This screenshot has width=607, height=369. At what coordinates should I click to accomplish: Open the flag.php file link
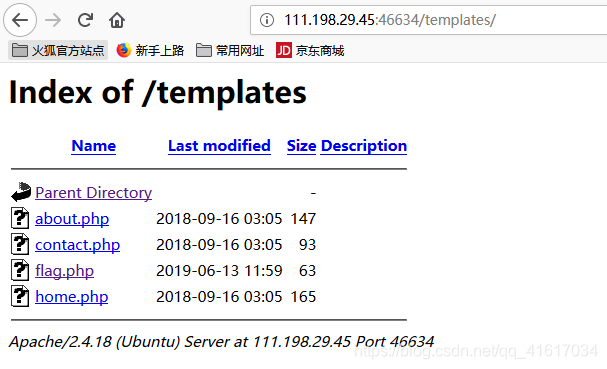pyautogui.click(x=64, y=271)
